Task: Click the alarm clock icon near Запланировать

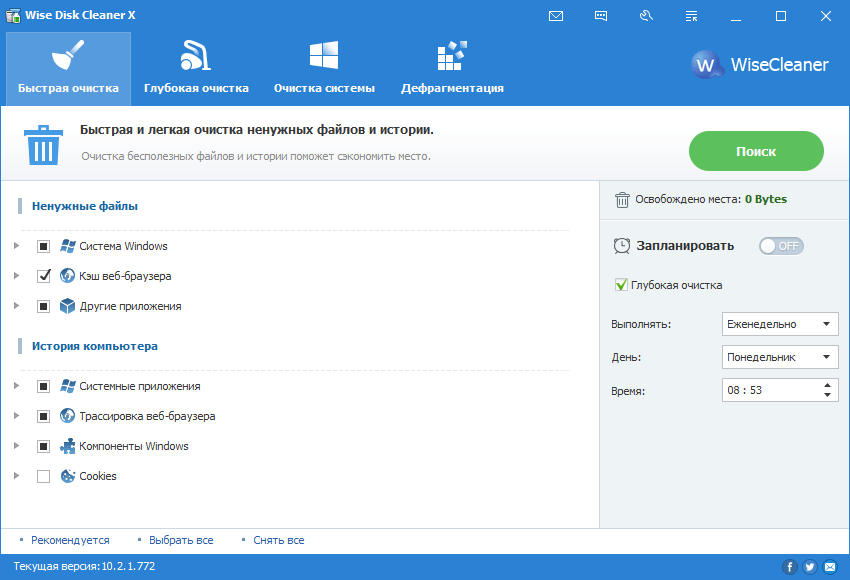Action: click(622, 246)
